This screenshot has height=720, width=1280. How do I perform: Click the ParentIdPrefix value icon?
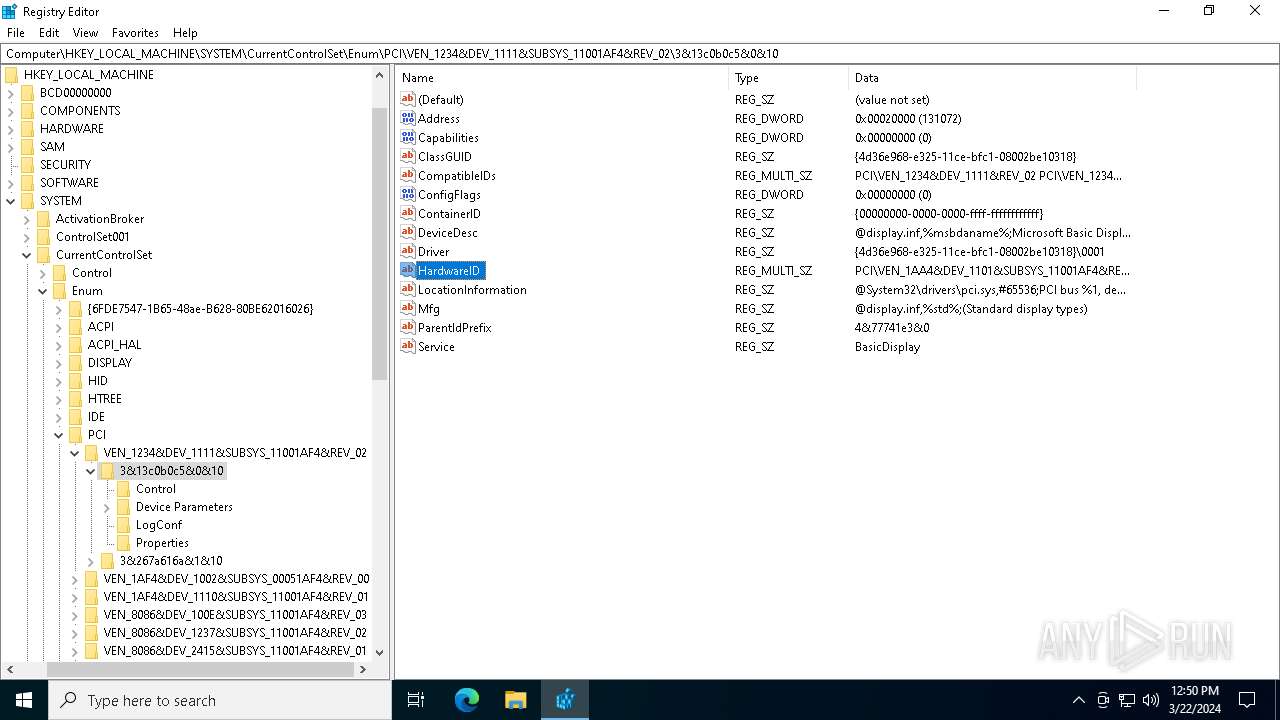[x=407, y=327]
